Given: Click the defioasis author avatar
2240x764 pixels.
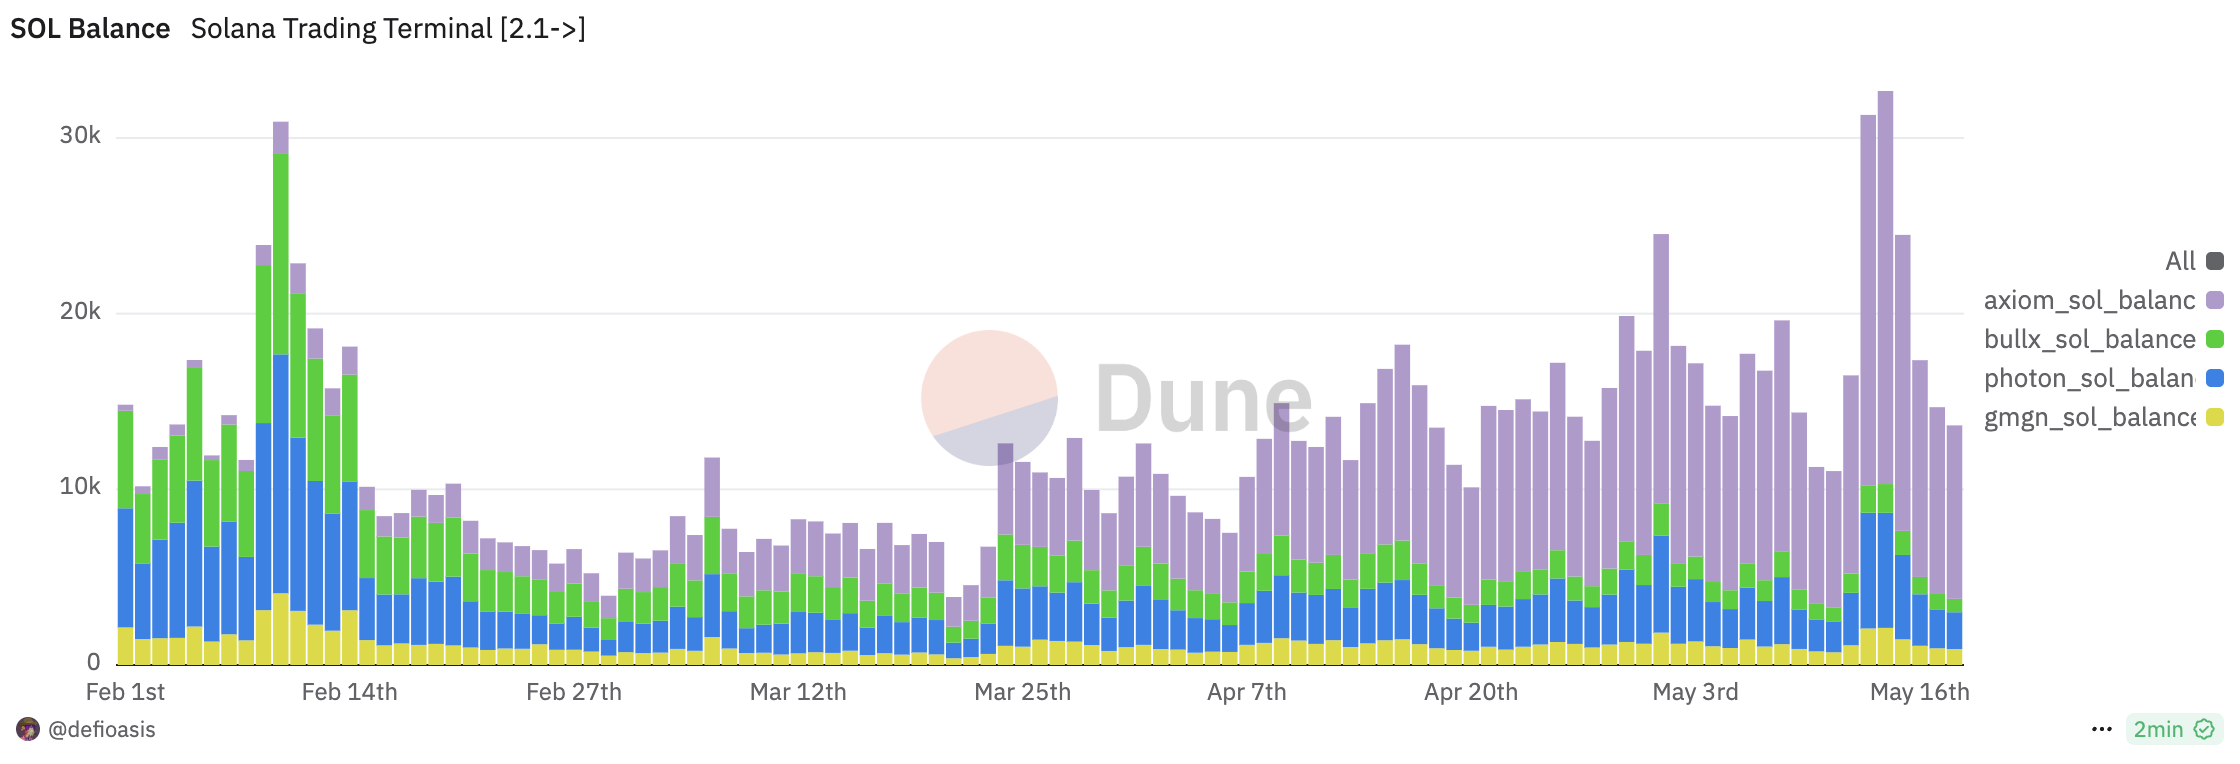Looking at the screenshot, I should (x=28, y=729).
